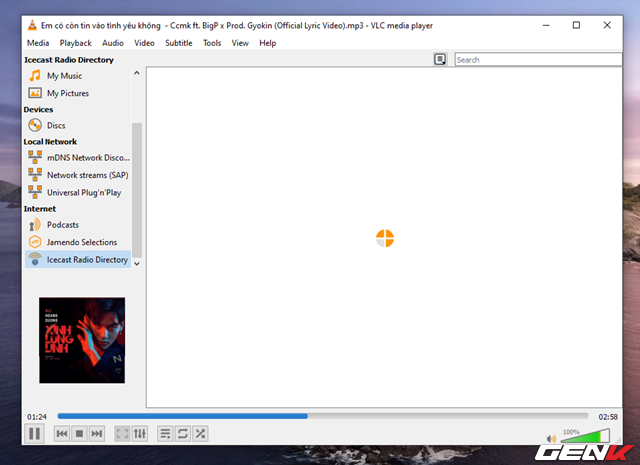The height and width of the screenshot is (465, 640).
Task: Open the Media menu
Action: (x=38, y=43)
